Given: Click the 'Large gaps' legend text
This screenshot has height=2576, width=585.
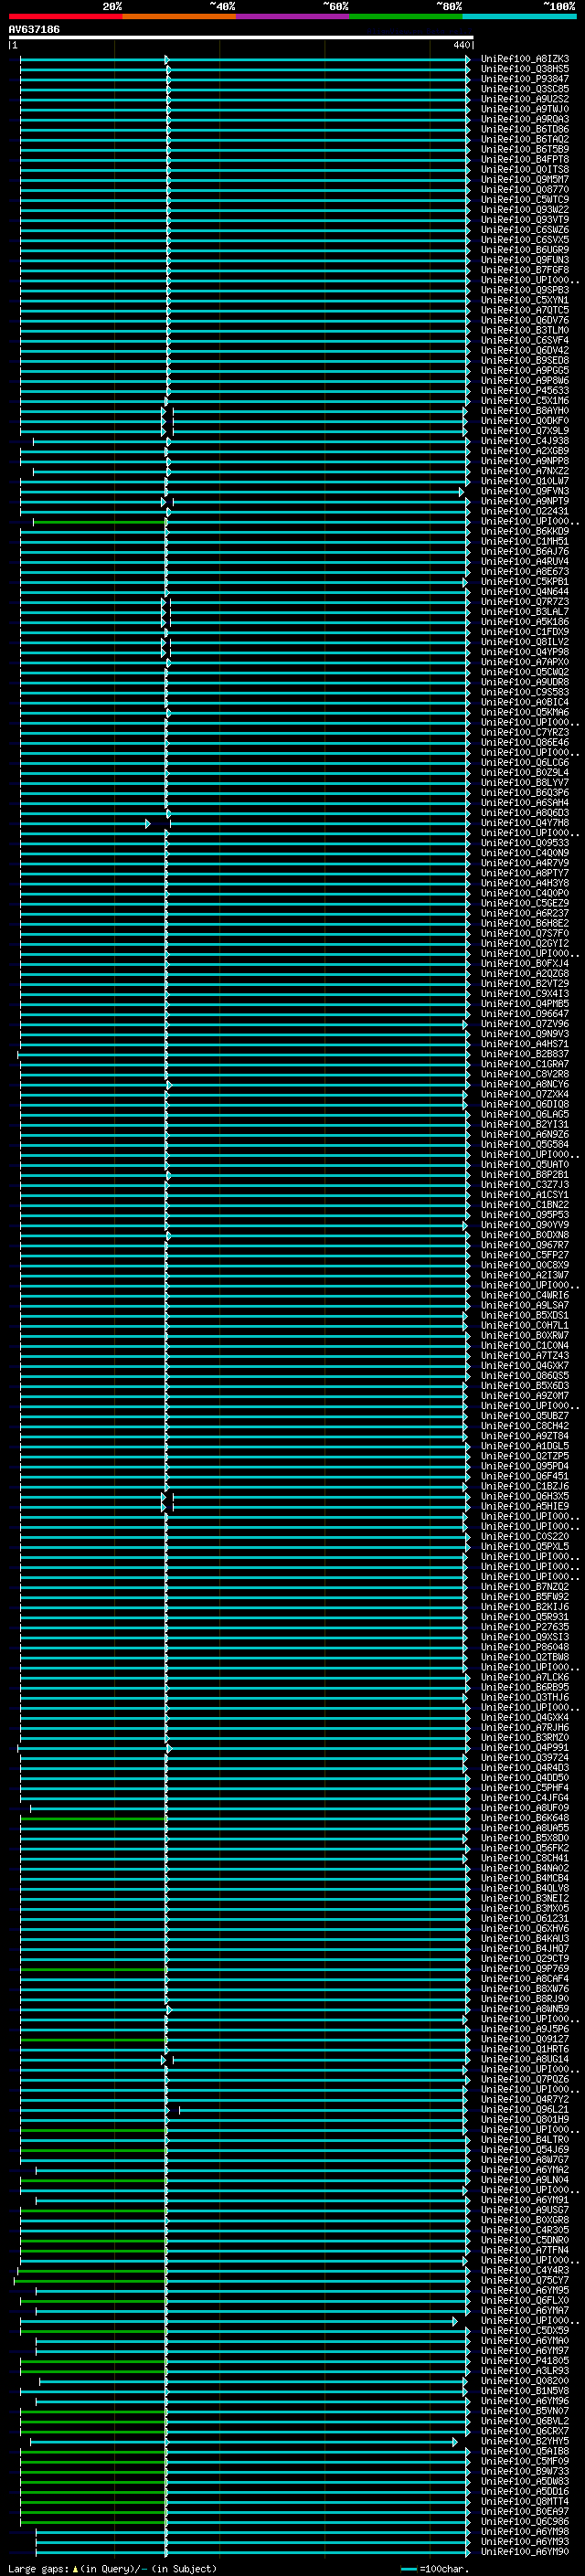Looking at the screenshot, I should [39, 2569].
